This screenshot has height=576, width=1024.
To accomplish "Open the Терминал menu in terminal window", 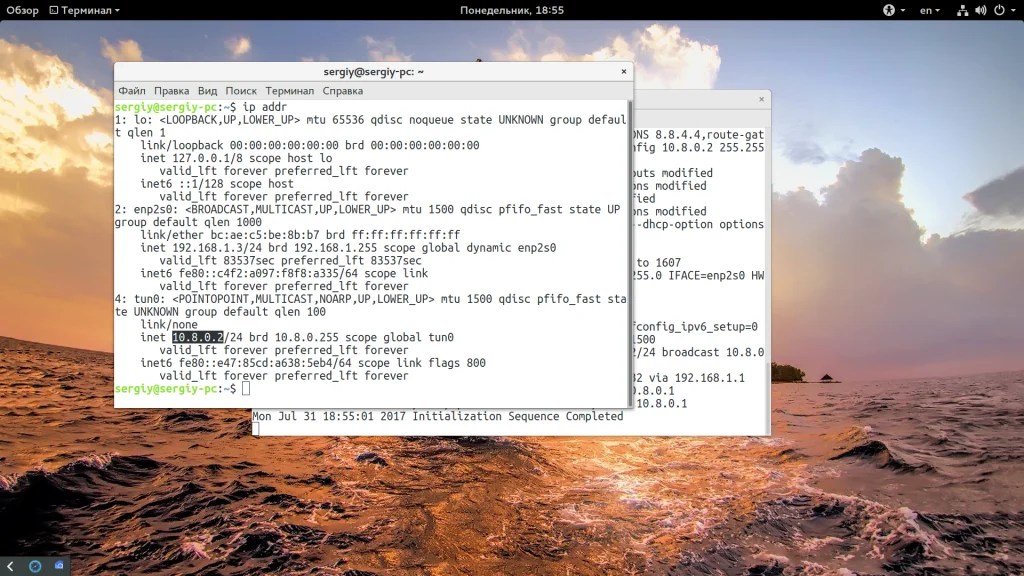I will pos(289,91).
